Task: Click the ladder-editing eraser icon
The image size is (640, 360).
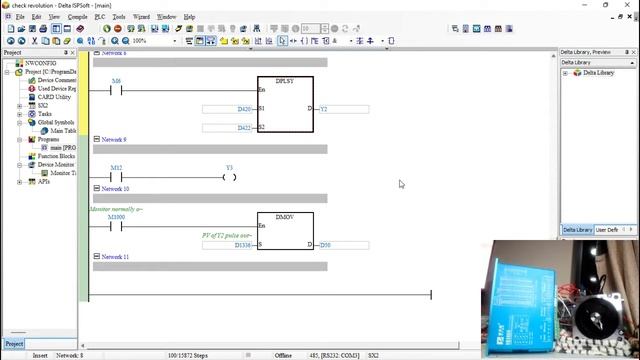Action: pyautogui.click(x=67, y=41)
